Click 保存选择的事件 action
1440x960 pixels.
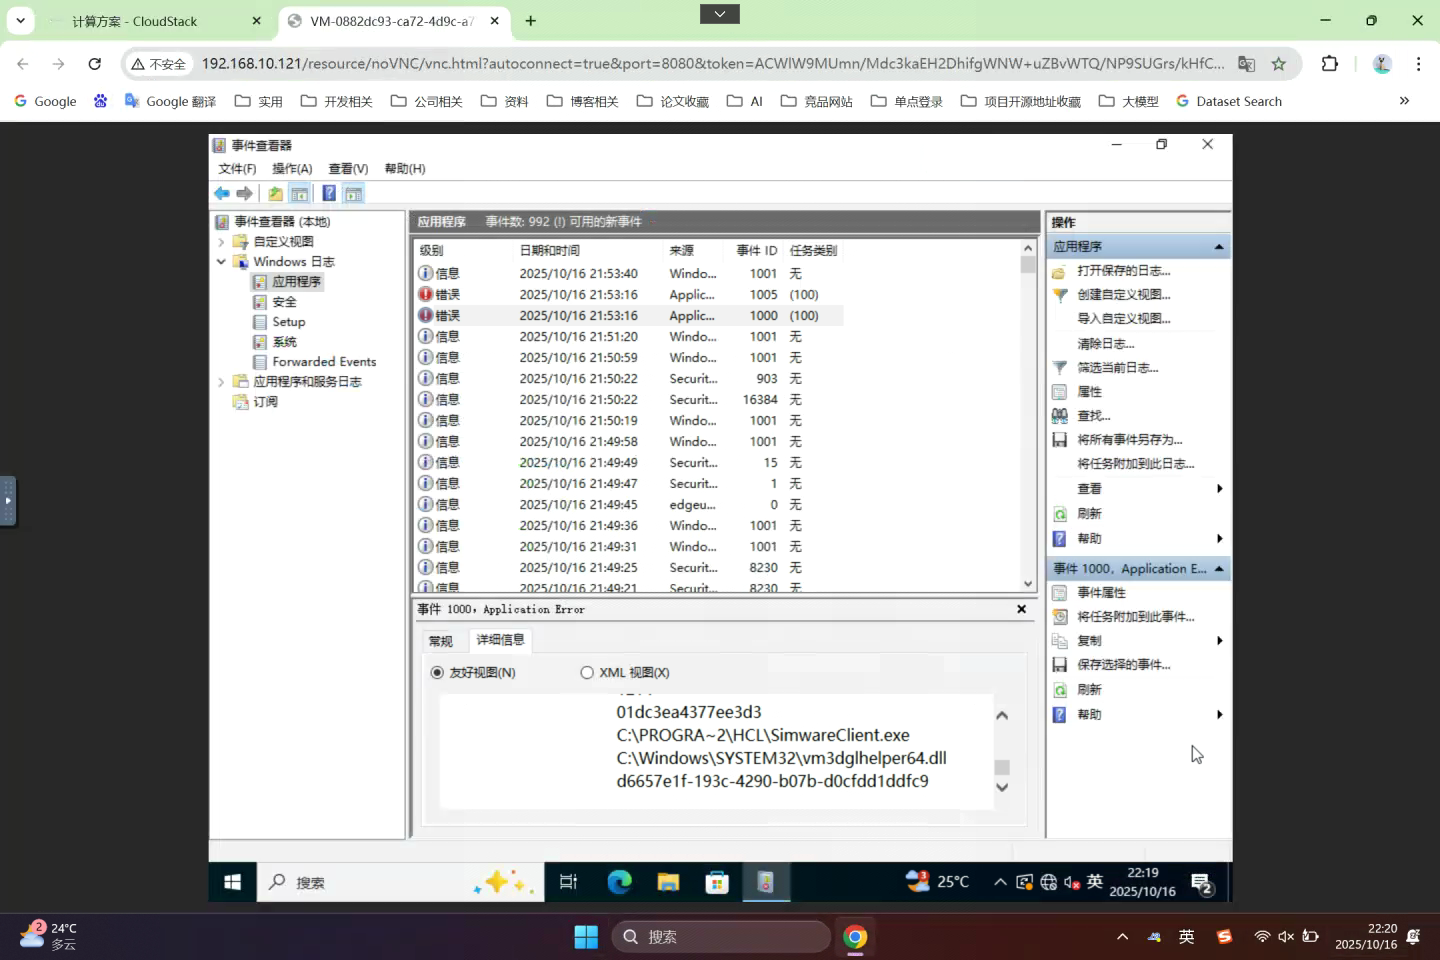tap(1123, 665)
